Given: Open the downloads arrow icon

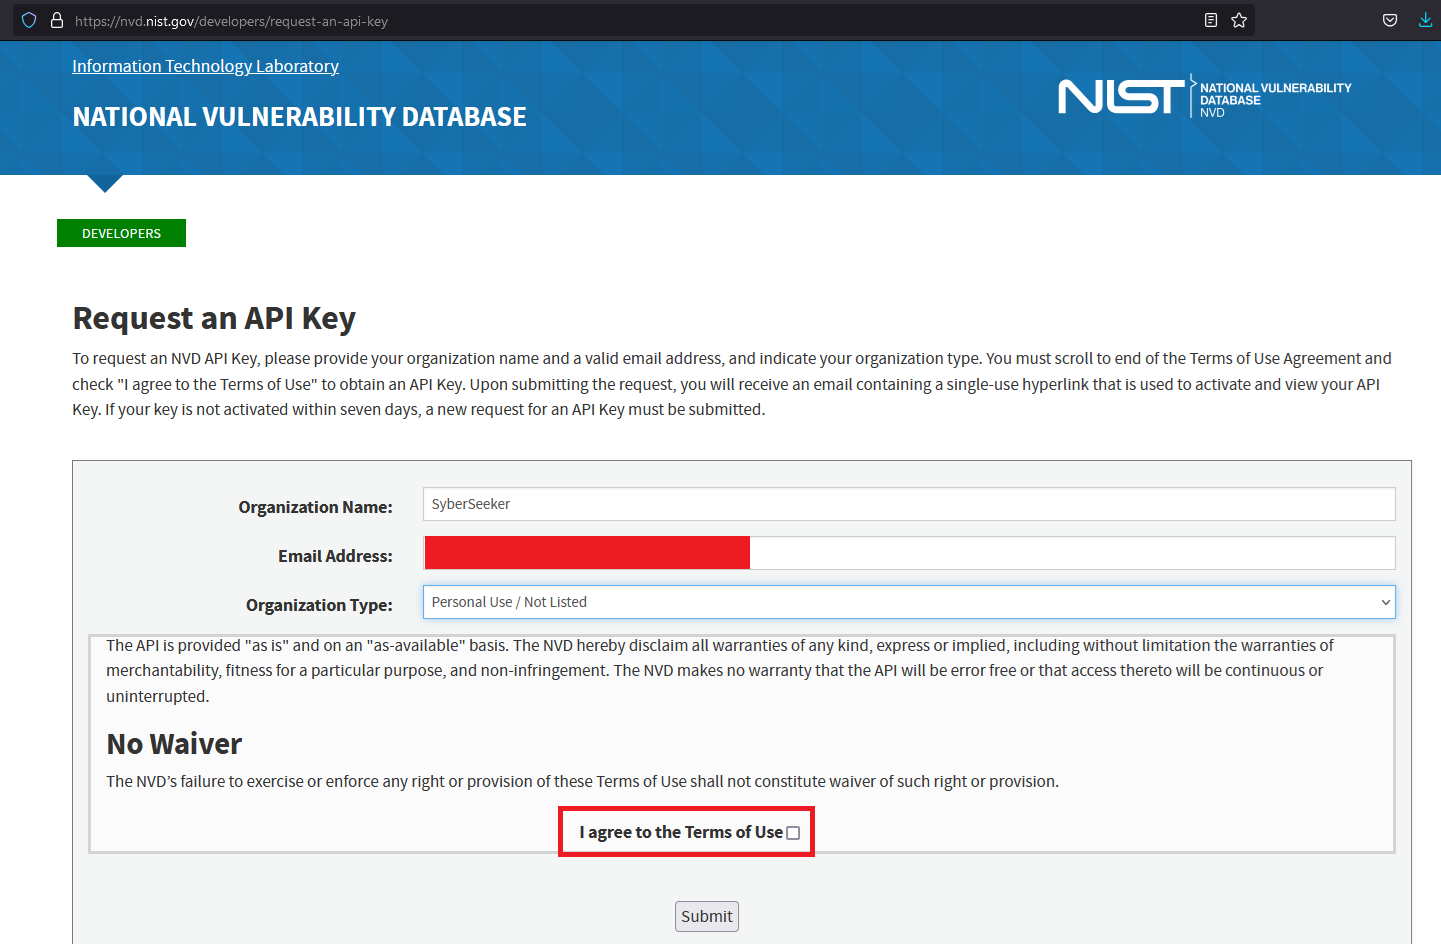Looking at the screenshot, I should pos(1425,20).
